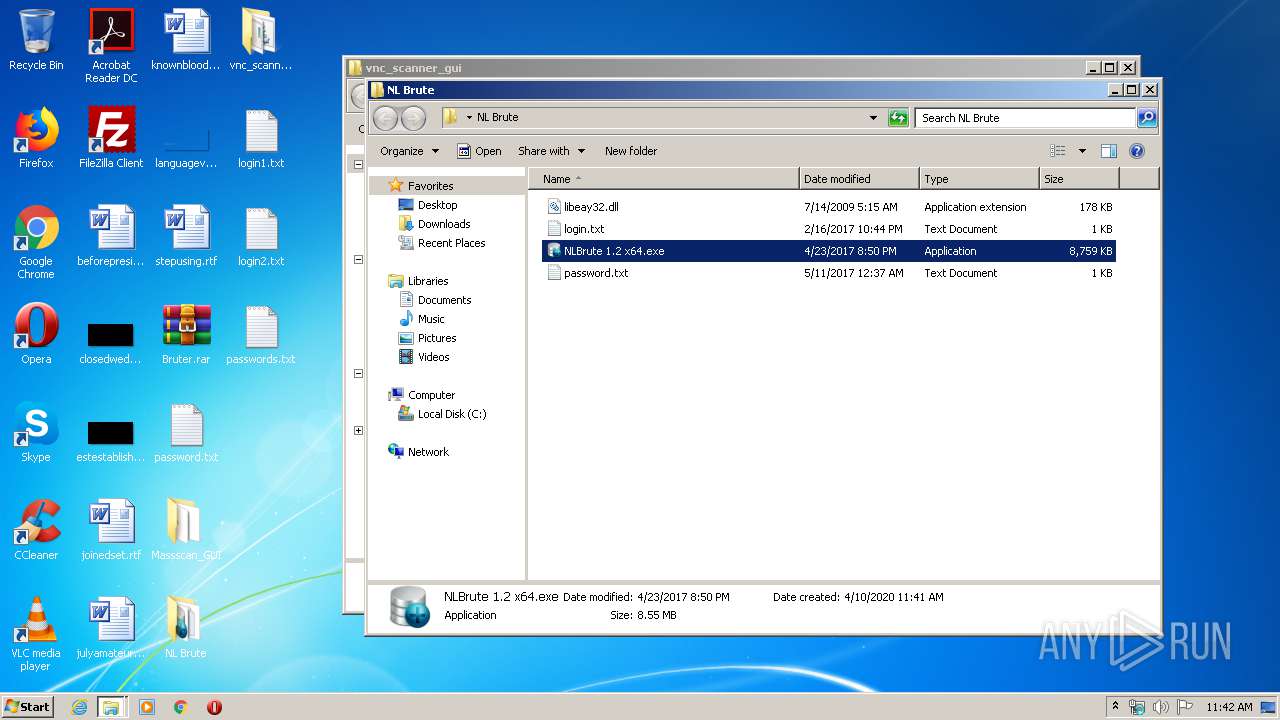Select libeay32.dll file
Screen dimensions: 1280x720
828,207
